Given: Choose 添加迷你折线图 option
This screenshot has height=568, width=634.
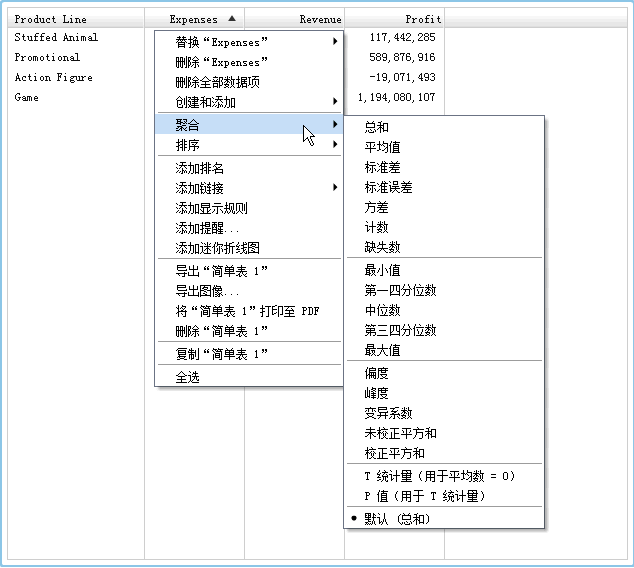Looking at the screenshot, I should coord(249,248).
